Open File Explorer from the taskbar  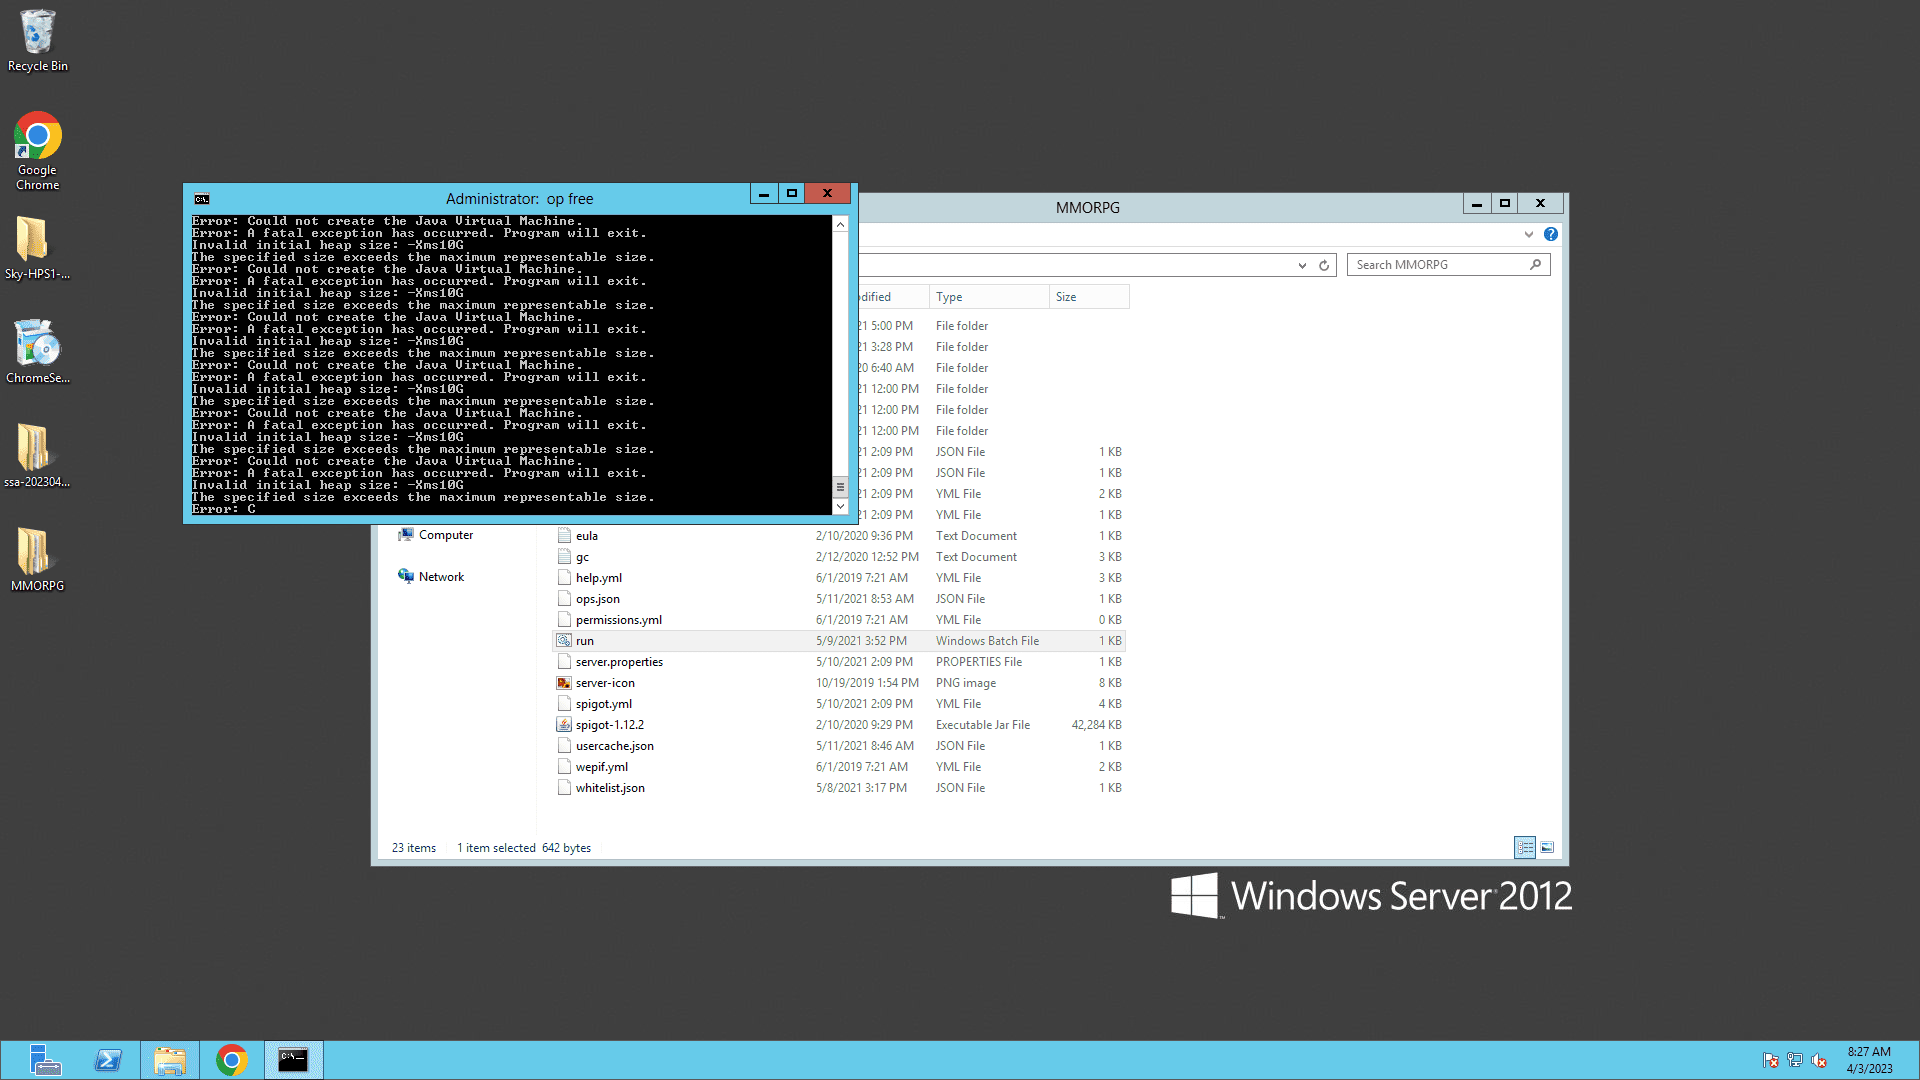(170, 1060)
